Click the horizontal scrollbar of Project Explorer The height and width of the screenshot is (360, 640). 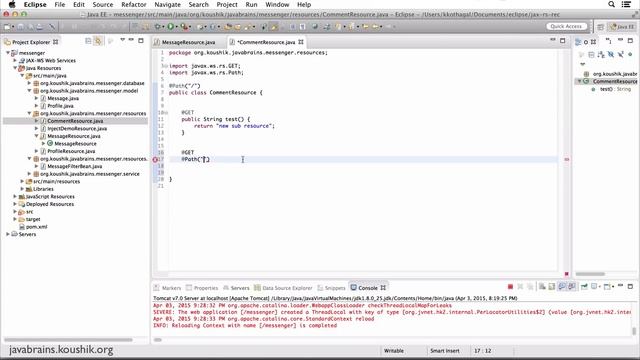(69, 340)
